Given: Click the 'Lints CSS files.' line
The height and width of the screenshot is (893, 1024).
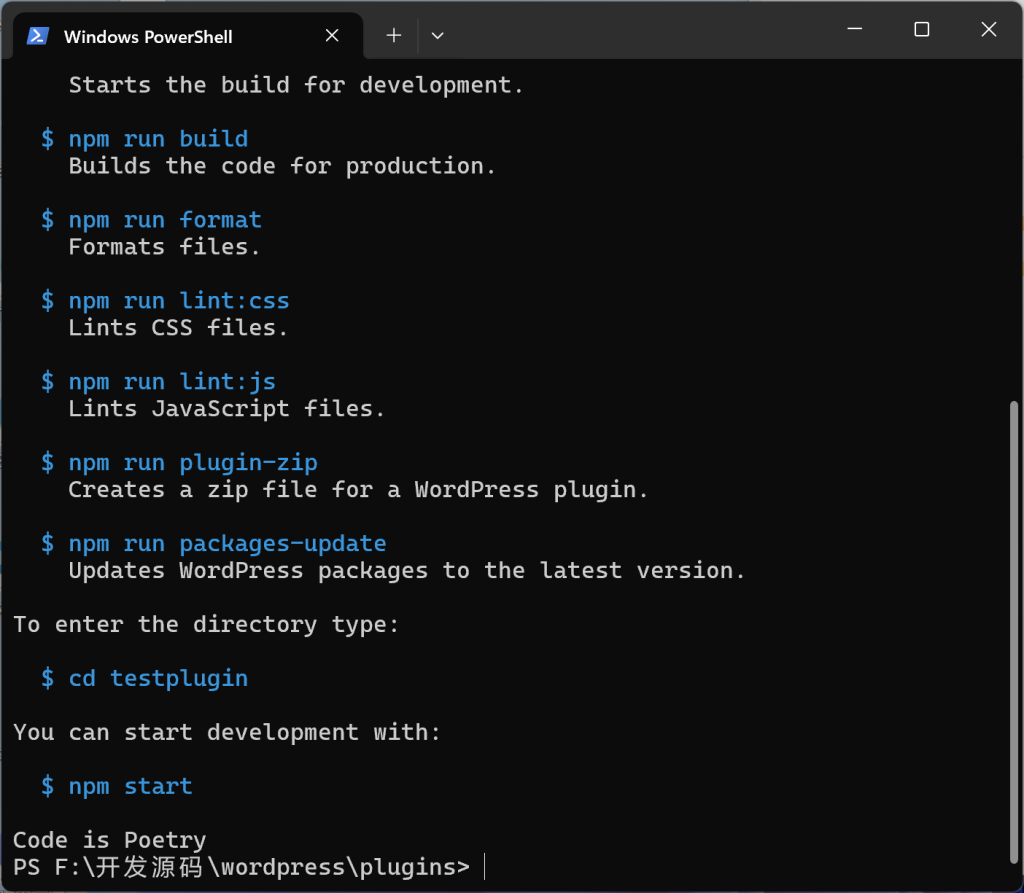Looking at the screenshot, I should (178, 328).
